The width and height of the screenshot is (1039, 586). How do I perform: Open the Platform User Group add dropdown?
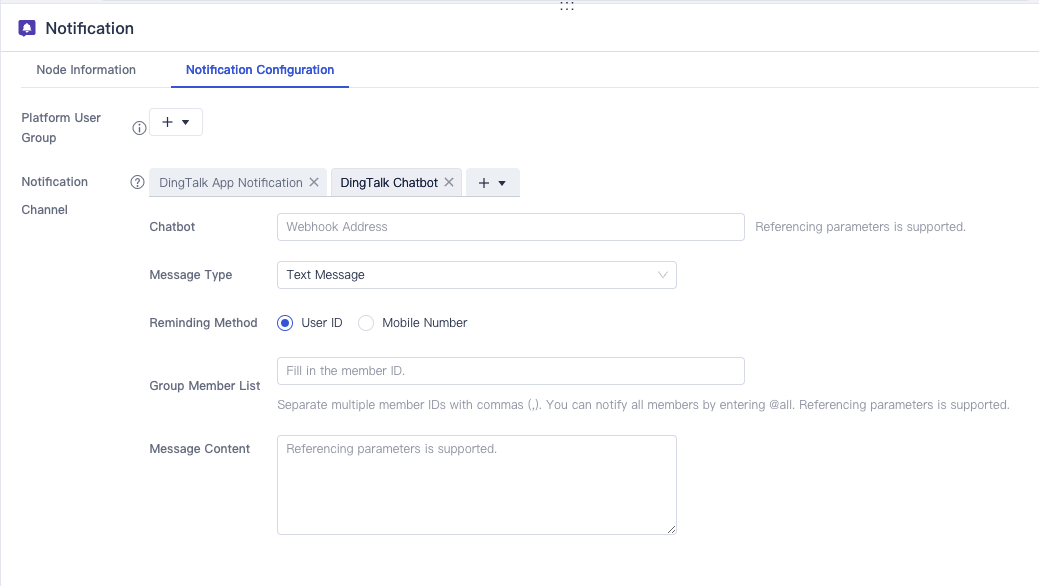(176, 122)
